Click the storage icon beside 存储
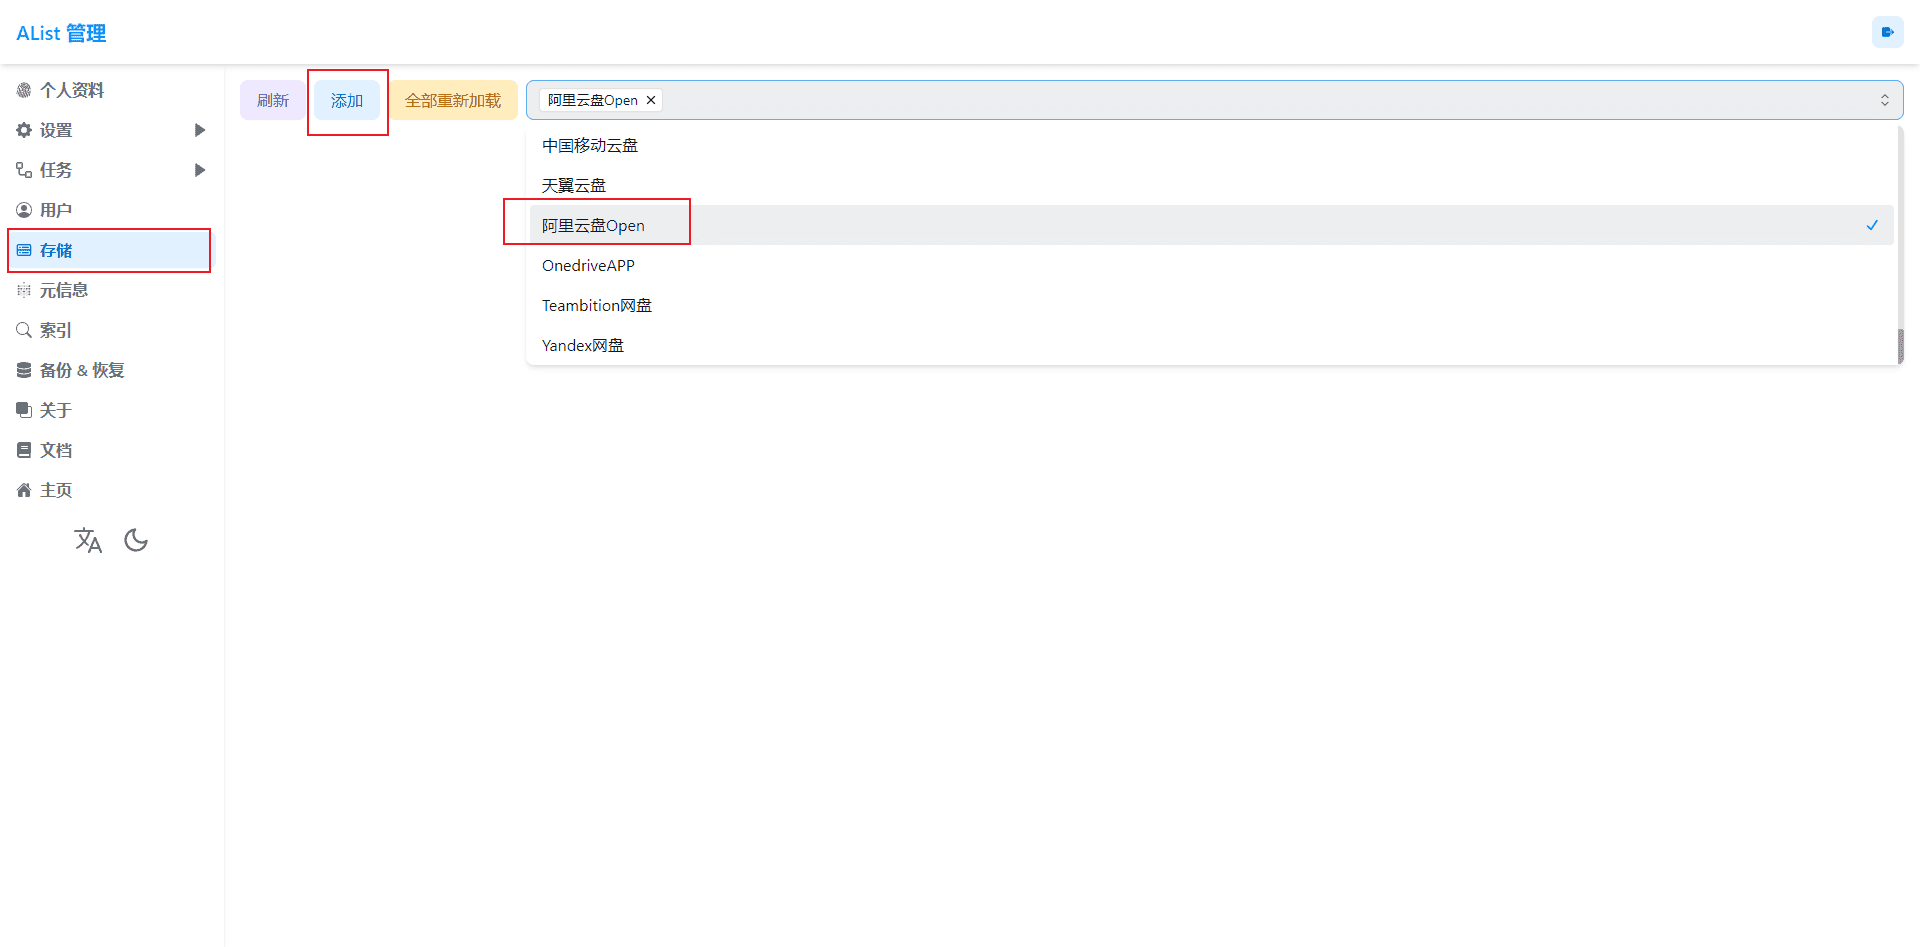 (x=24, y=250)
